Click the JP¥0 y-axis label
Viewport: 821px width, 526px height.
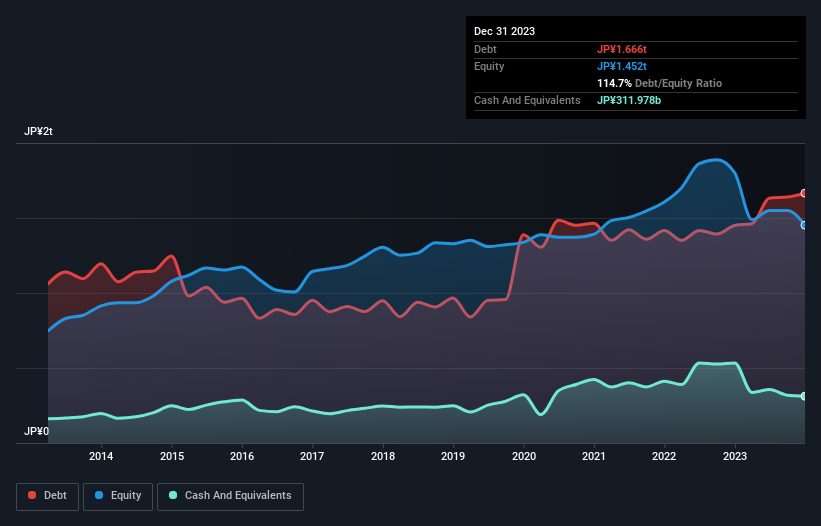click(x=36, y=431)
